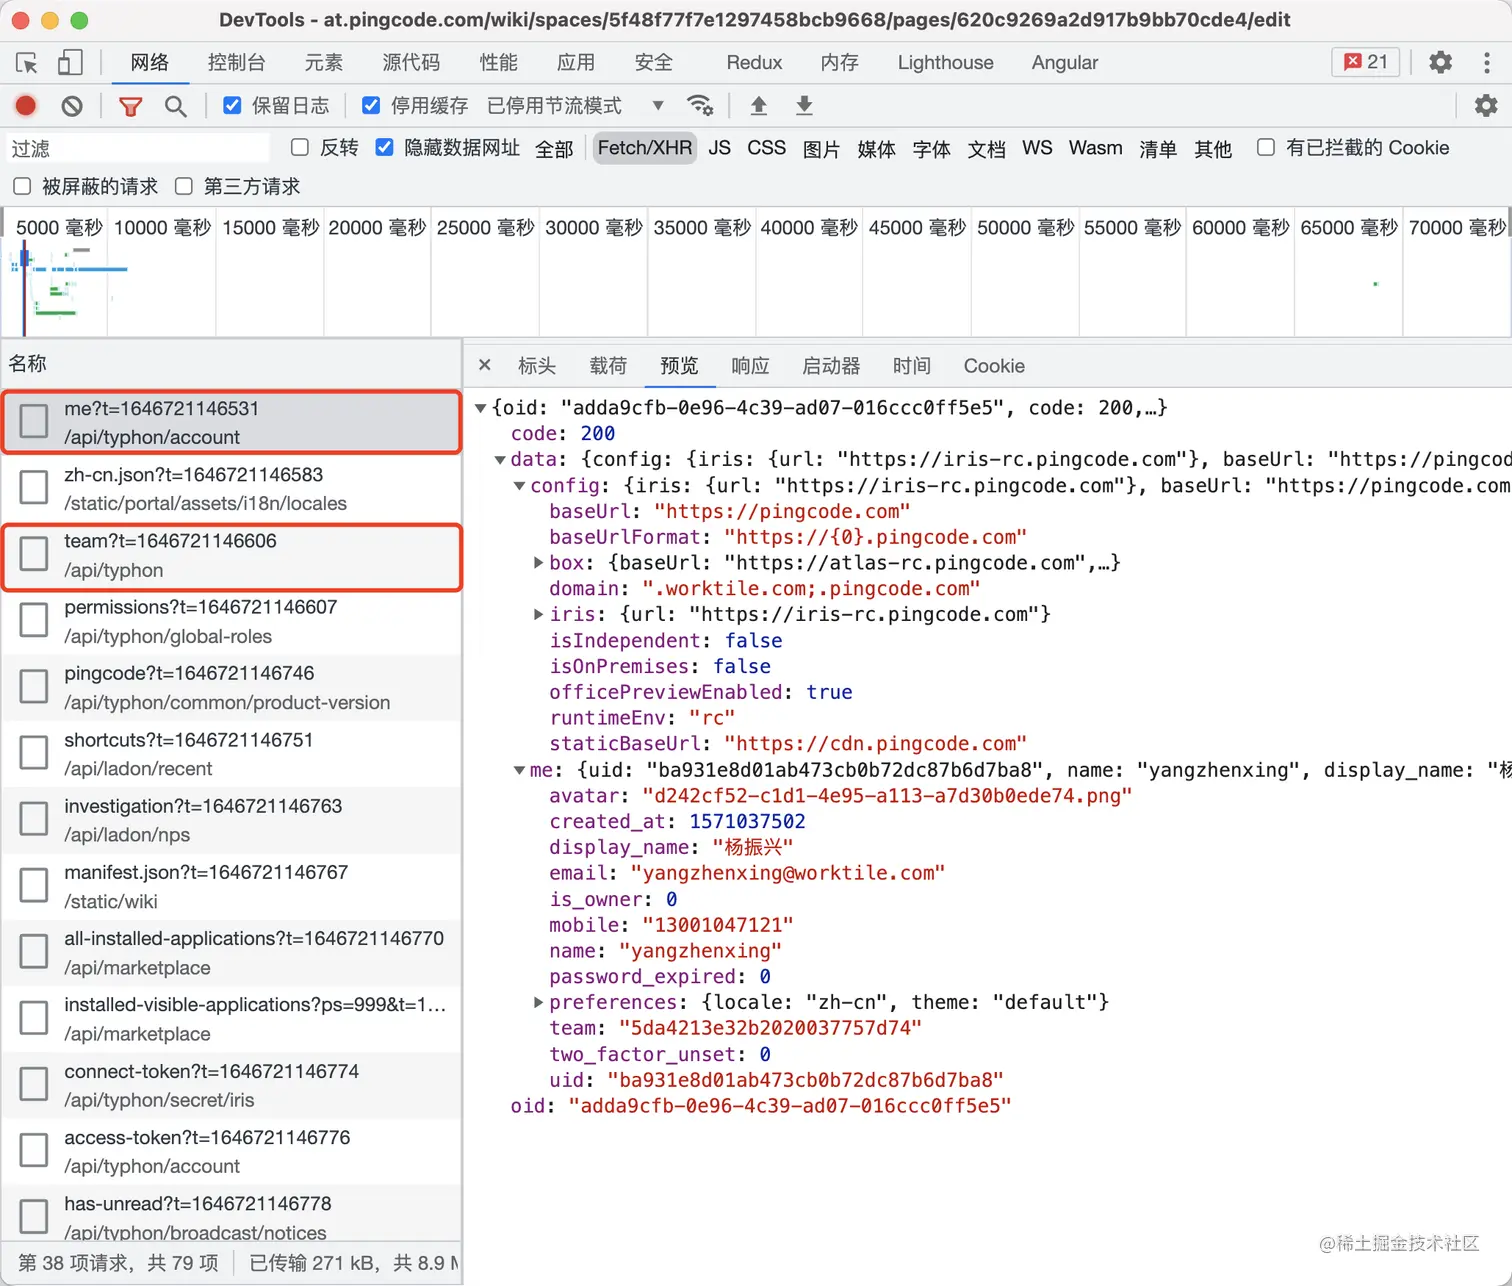
Task: Click the 名称 name column header
Action: pyautogui.click(x=231, y=363)
